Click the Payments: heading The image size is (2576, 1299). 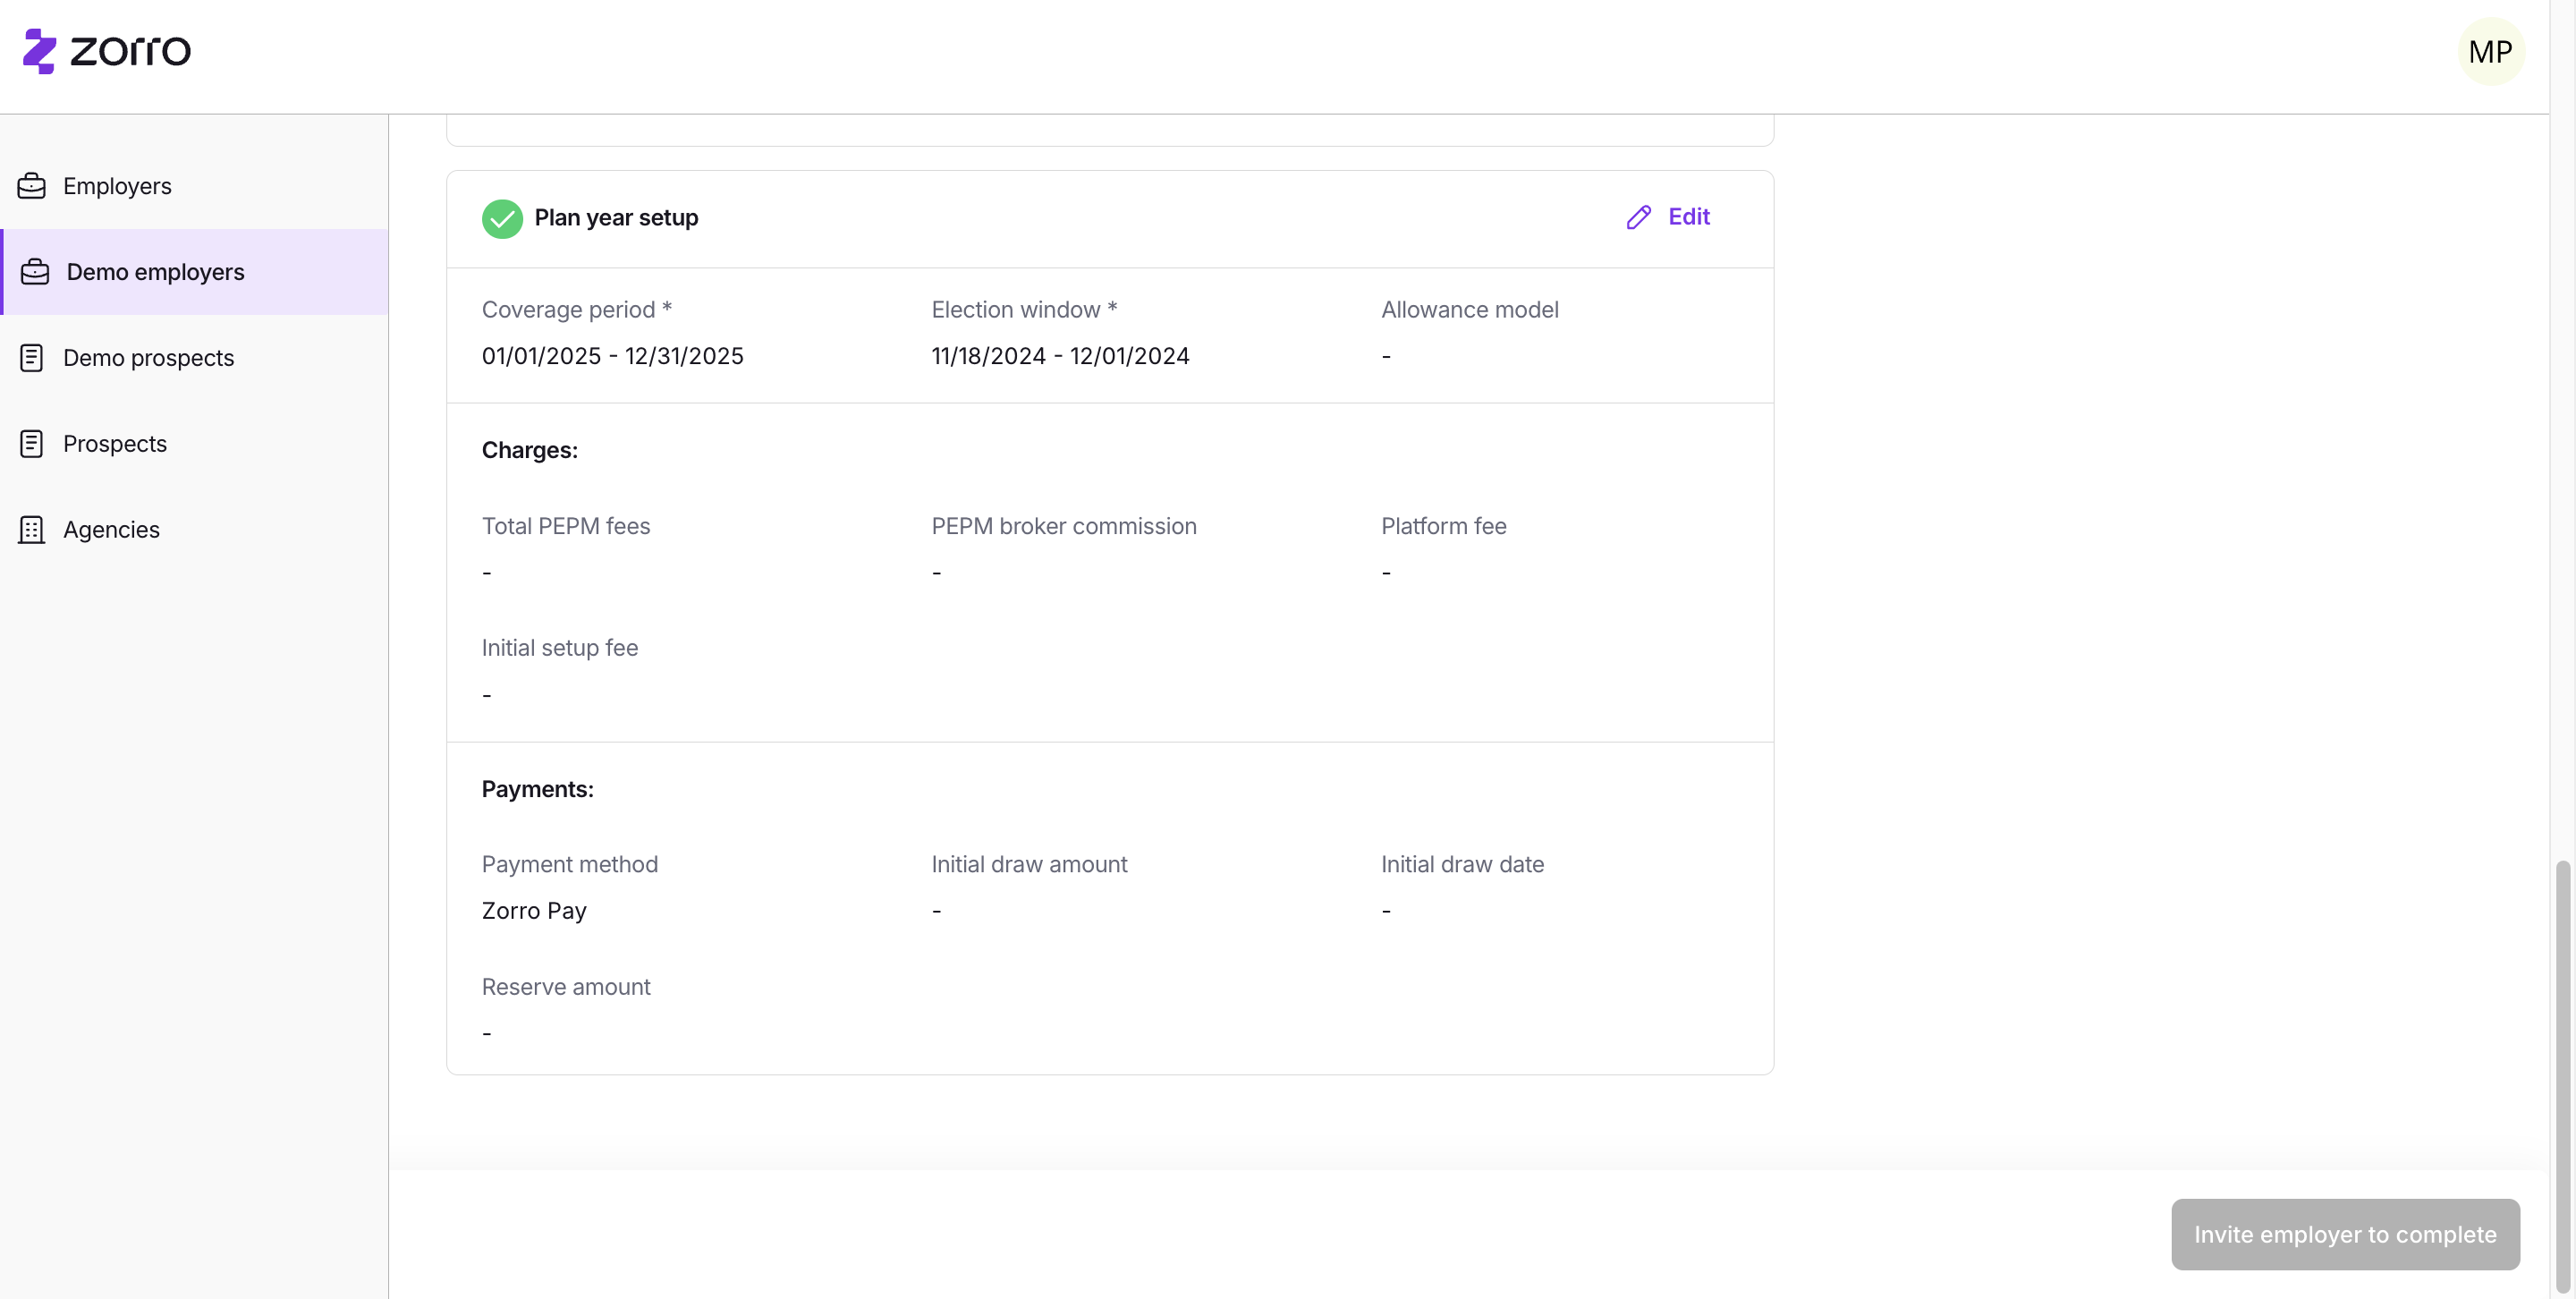[x=538, y=789]
